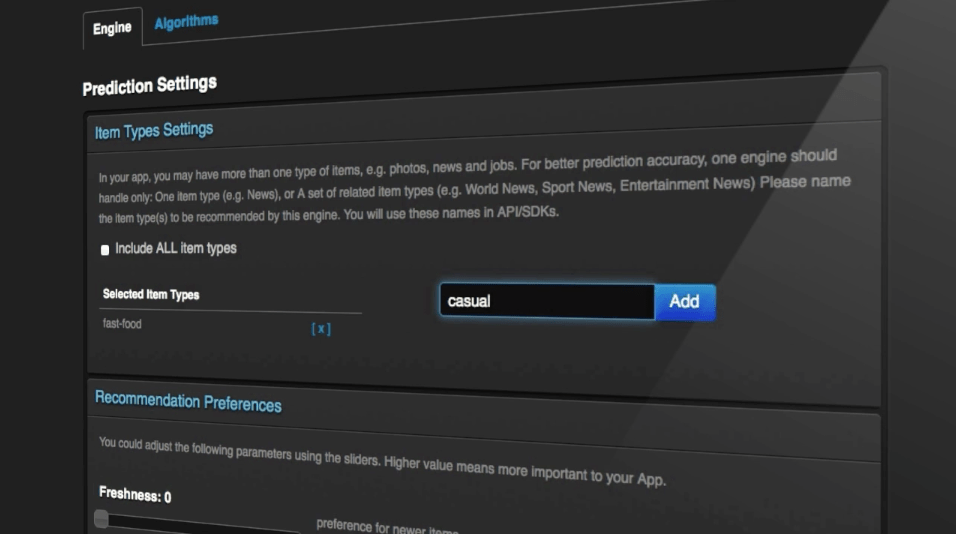Click the Add button

pos(685,302)
